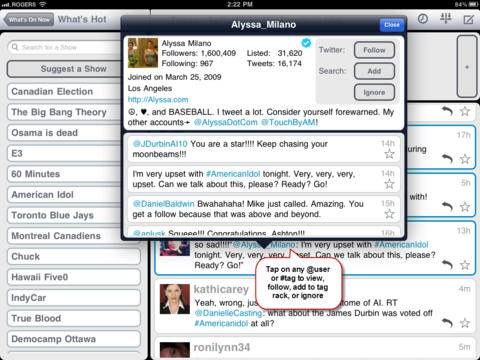Click the Search for a Show field
The image size is (480, 360).
pyautogui.click(x=65, y=47)
